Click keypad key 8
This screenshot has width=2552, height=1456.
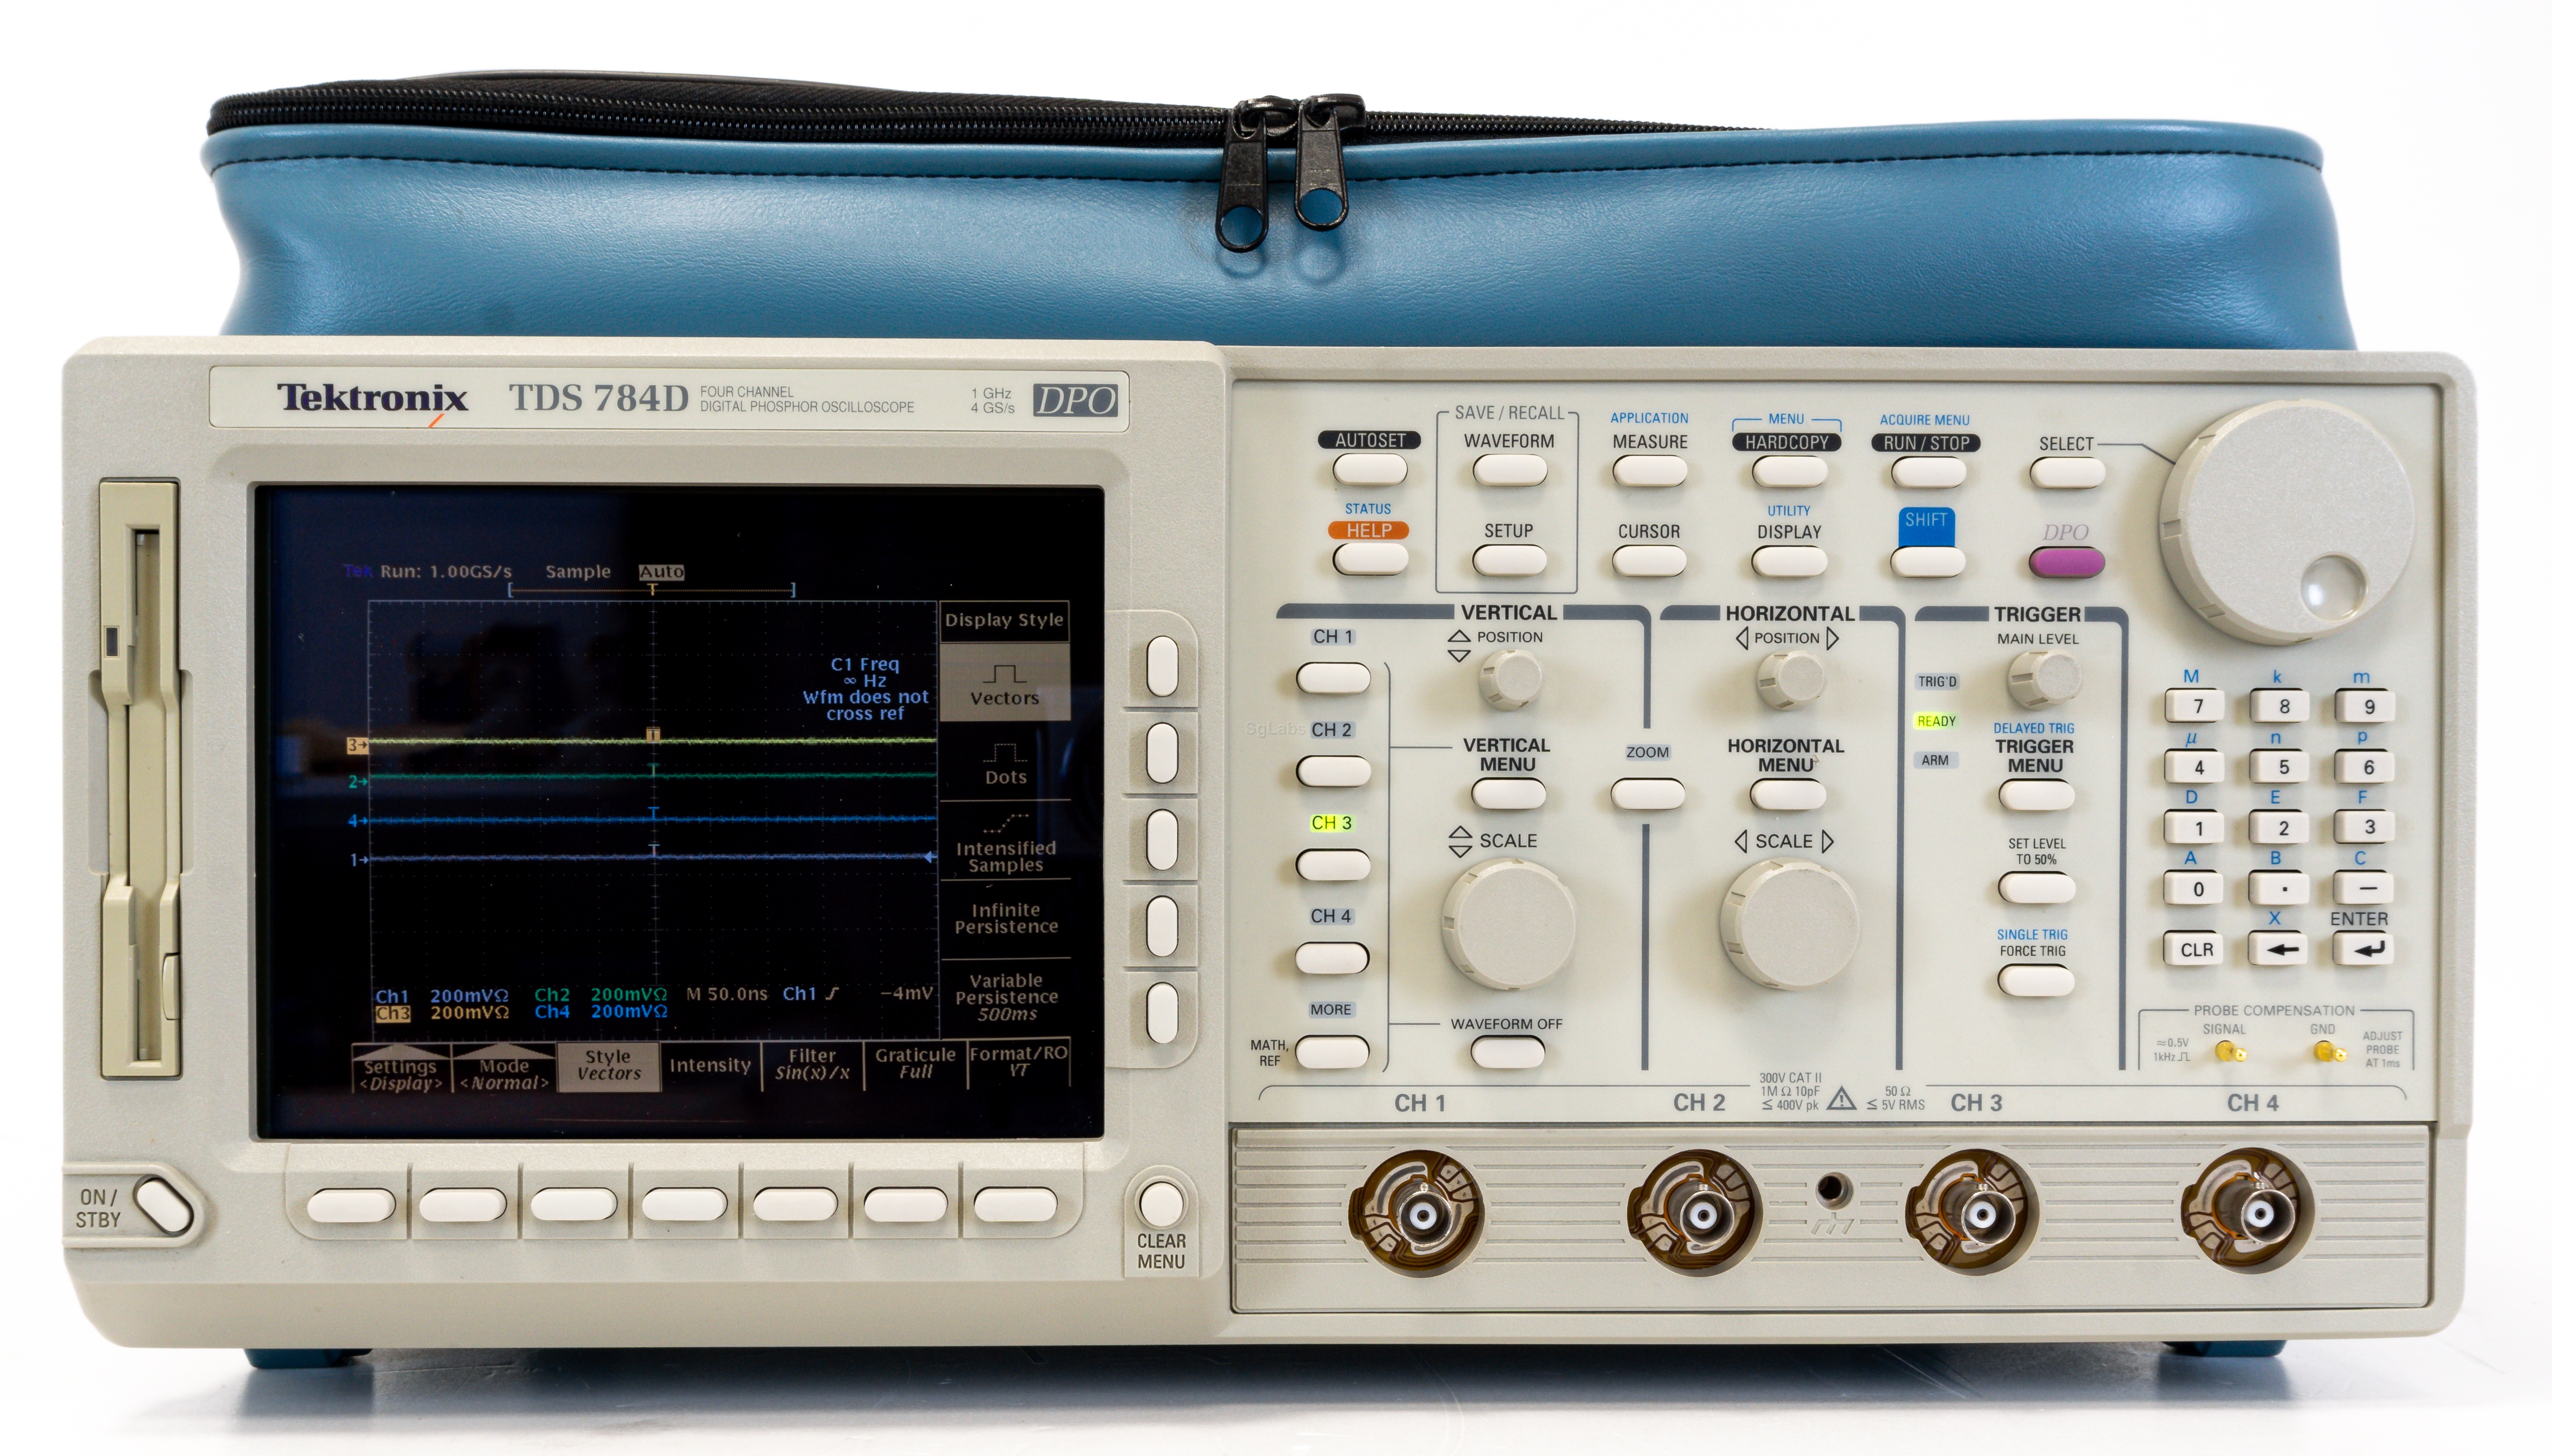[x=2280, y=706]
